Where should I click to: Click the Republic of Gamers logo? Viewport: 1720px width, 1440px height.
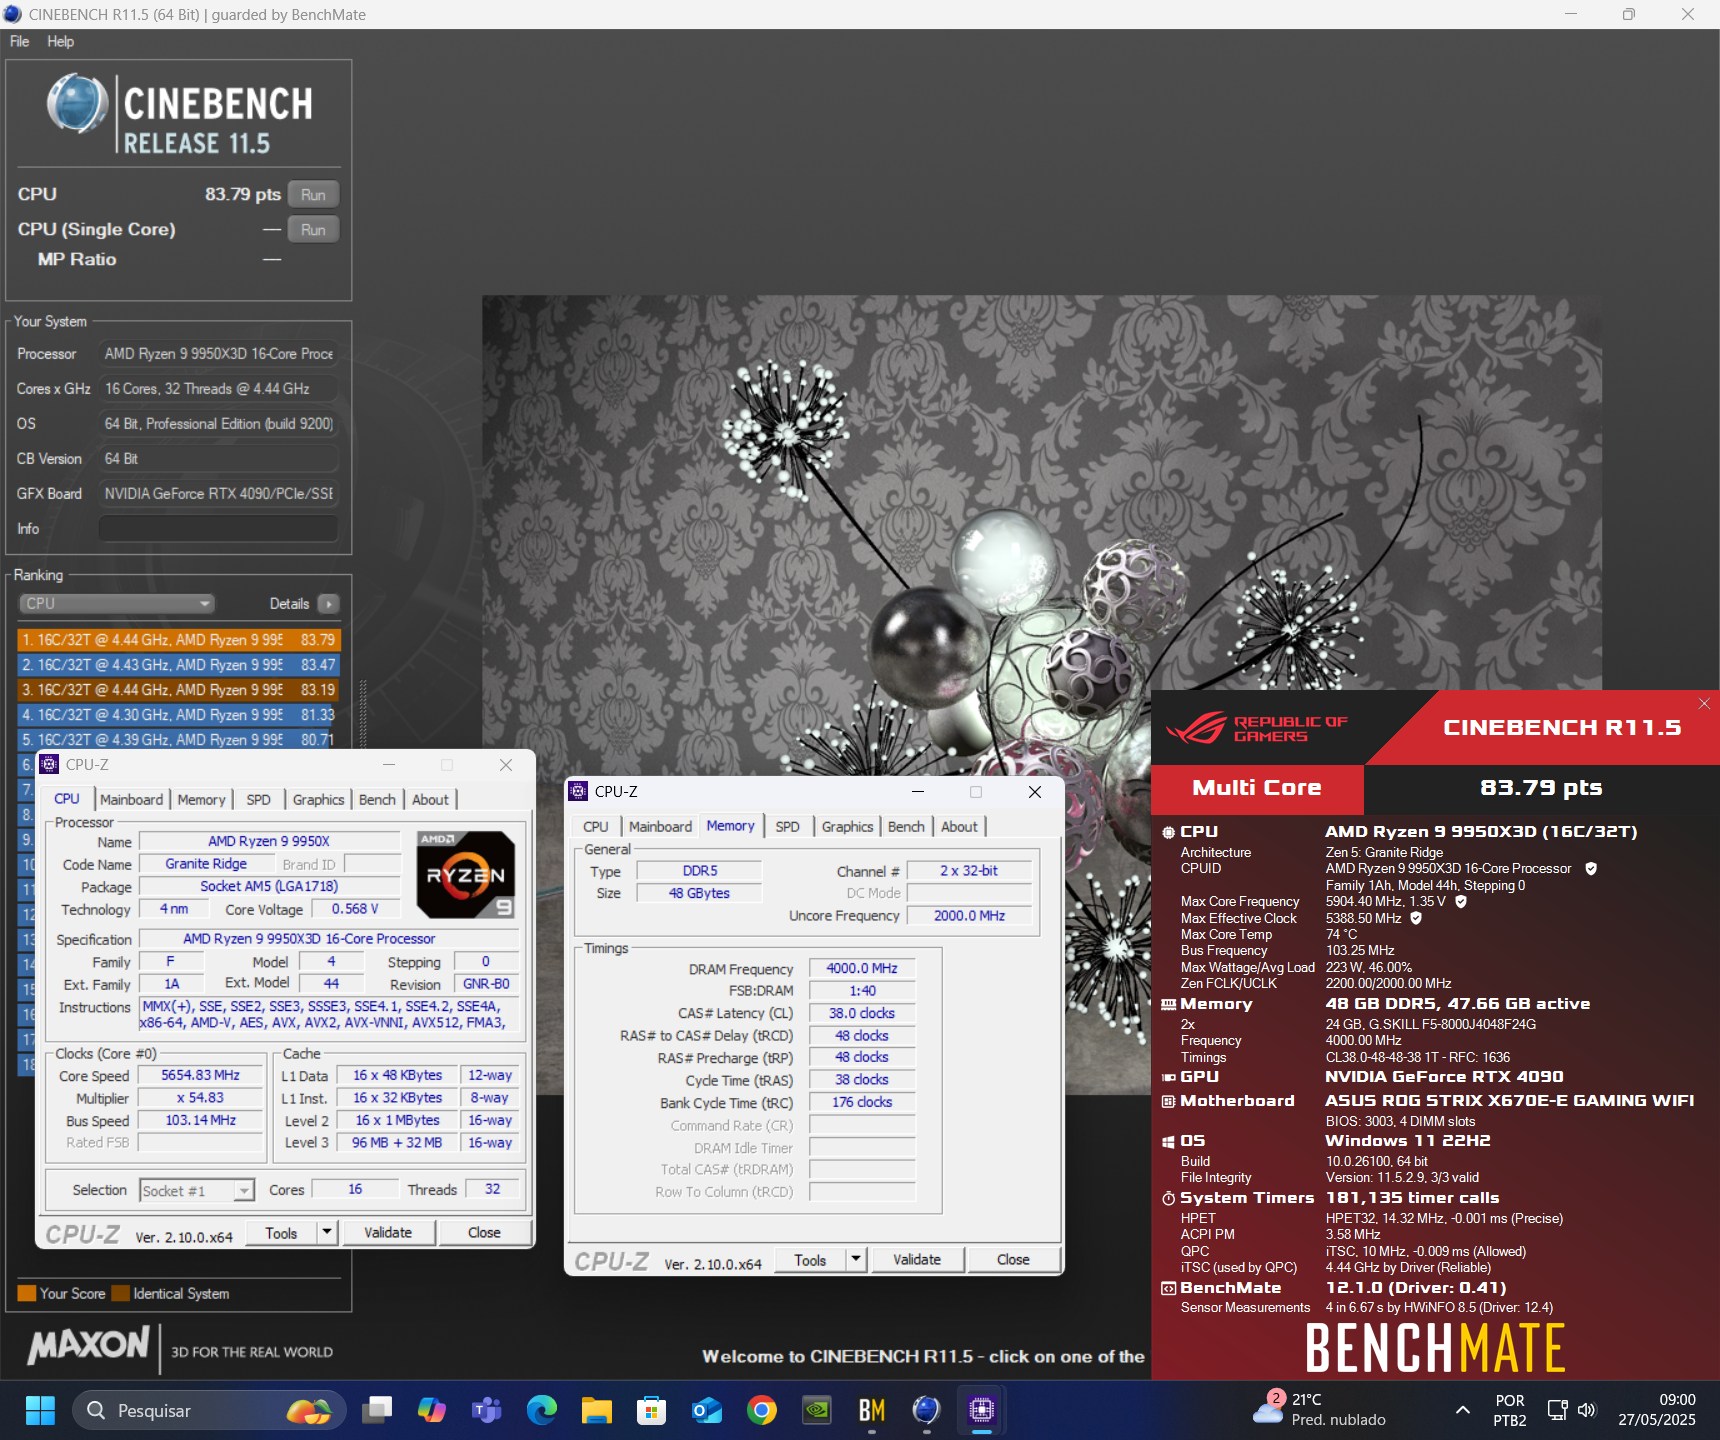(1257, 728)
